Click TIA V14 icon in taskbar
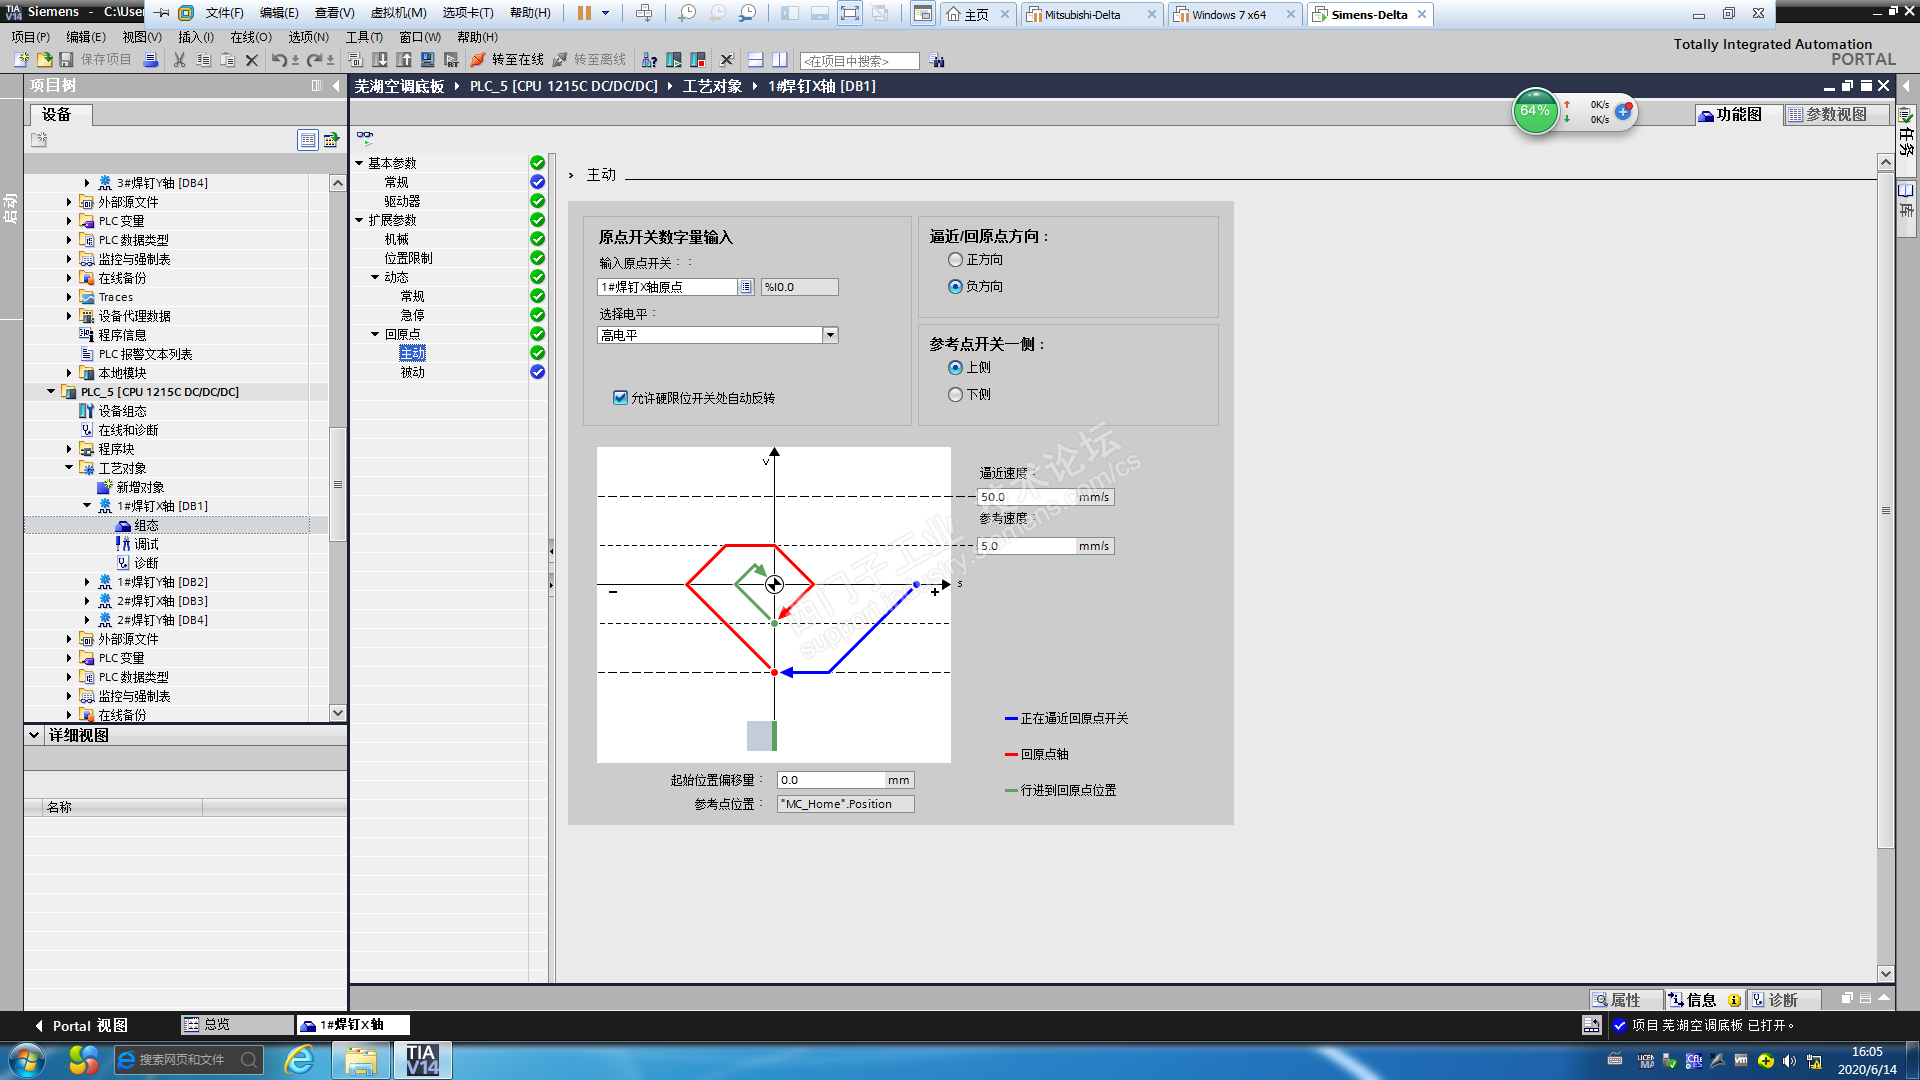 (x=421, y=1060)
